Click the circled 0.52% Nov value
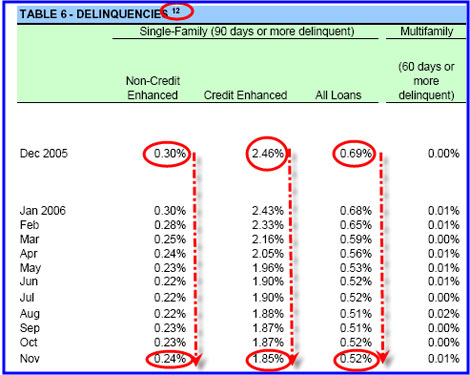 point(356,359)
